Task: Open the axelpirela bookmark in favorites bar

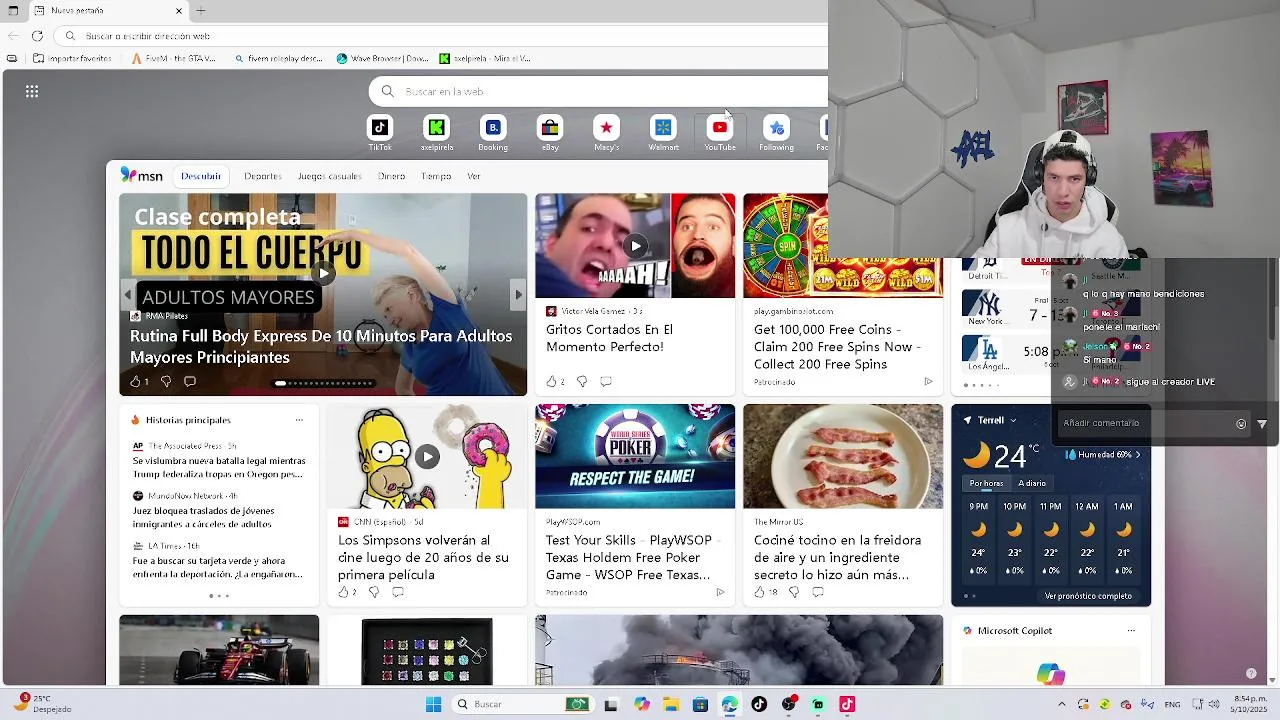Action: pyautogui.click(x=485, y=59)
